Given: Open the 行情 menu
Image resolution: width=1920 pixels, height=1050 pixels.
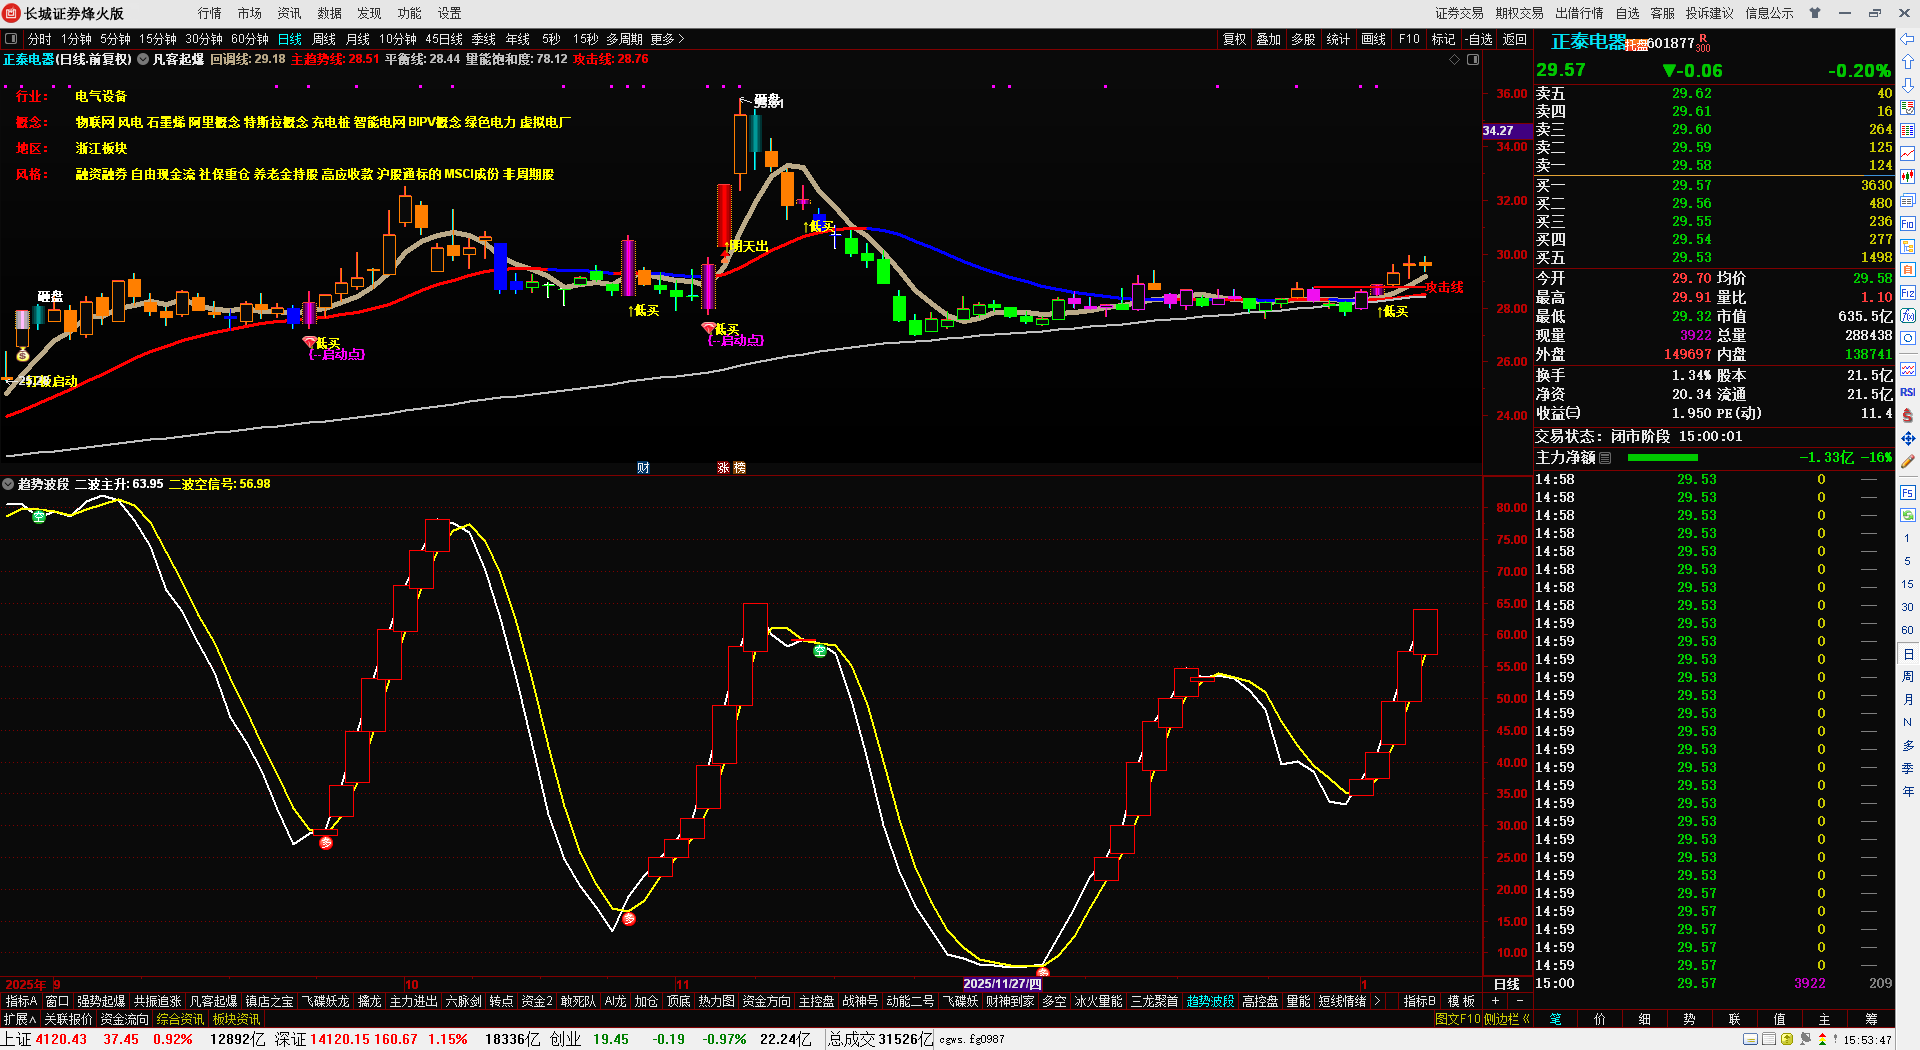Looking at the screenshot, I should (x=210, y=13).
